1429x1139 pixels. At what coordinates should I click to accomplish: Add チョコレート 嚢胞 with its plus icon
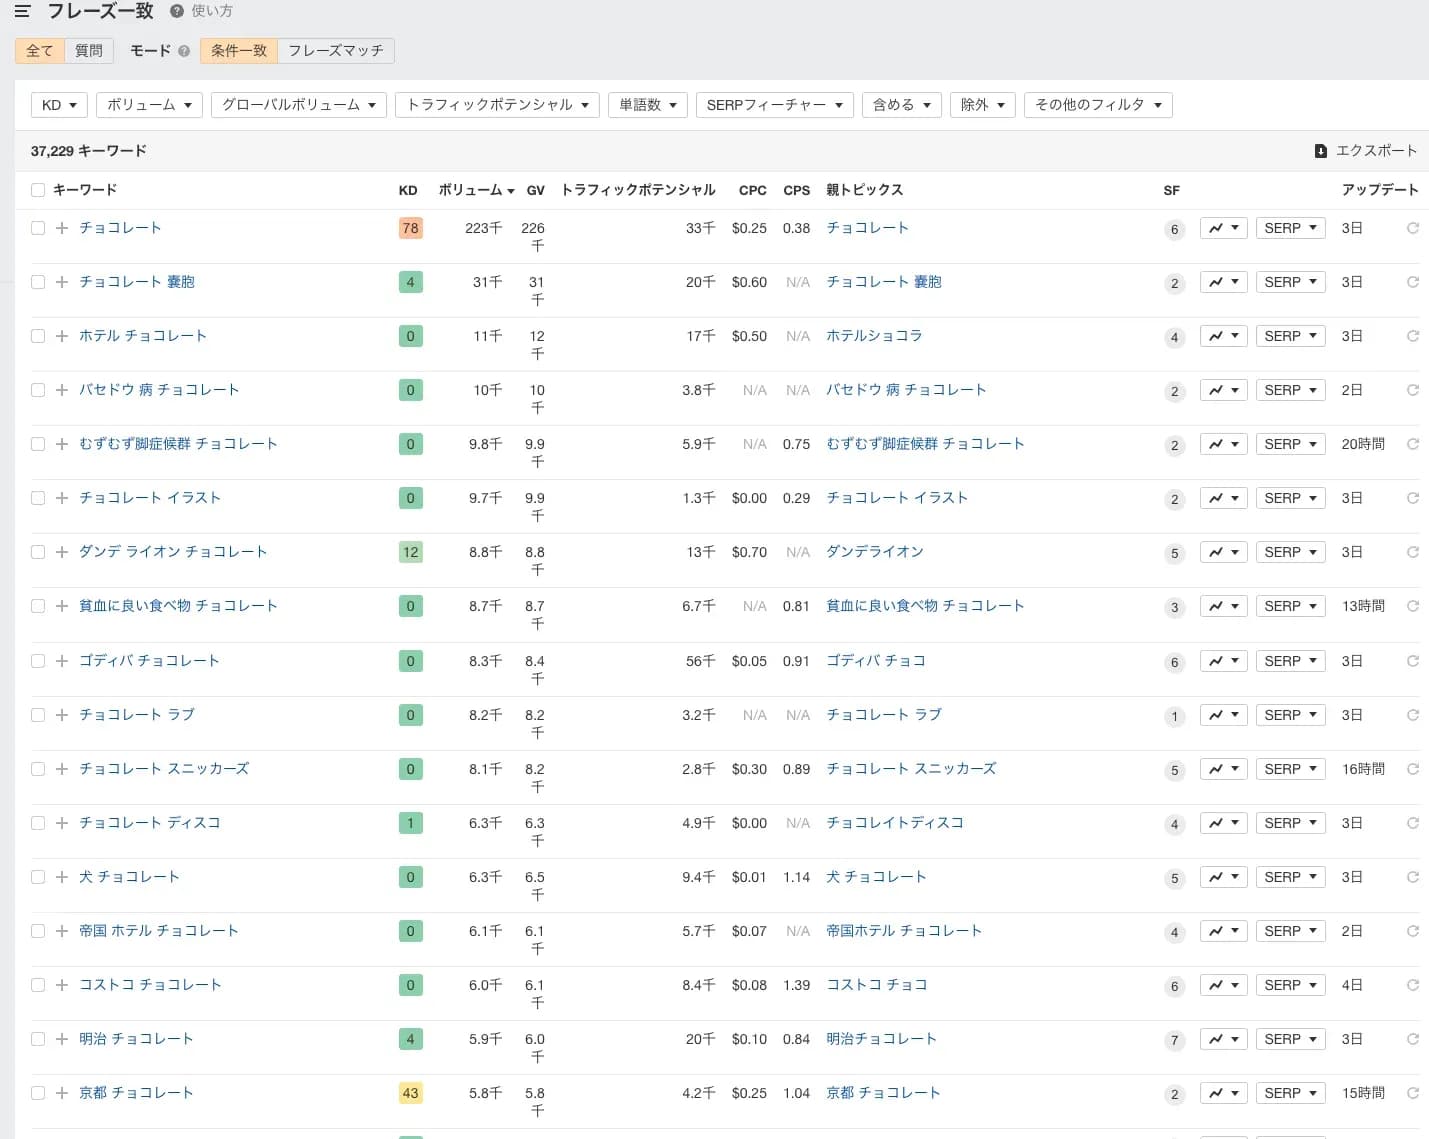pyautogui.click(x=62, y=282)
